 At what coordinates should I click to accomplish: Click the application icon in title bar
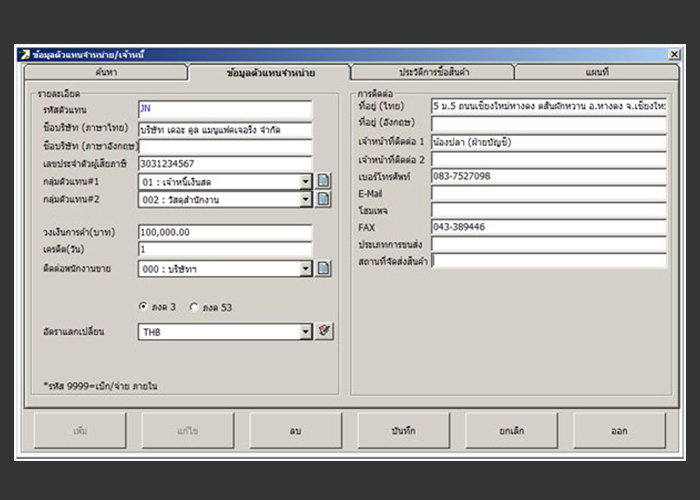tap(25, 54)
